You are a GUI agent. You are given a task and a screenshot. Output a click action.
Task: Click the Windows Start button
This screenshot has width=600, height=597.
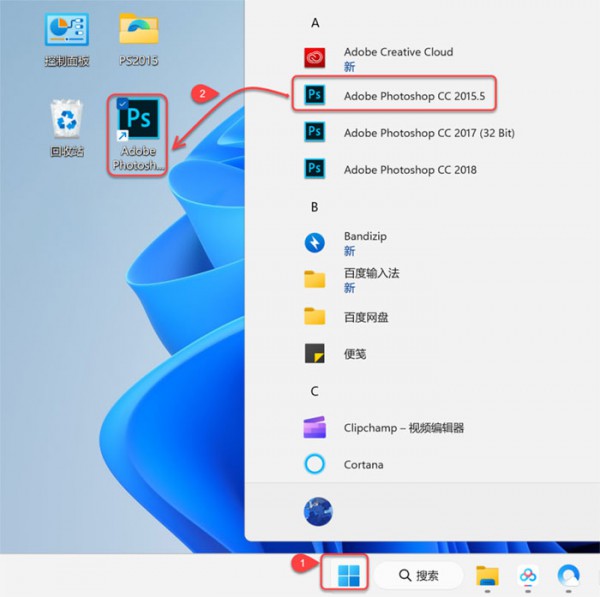pyautogui.click(x=349, y=575)
